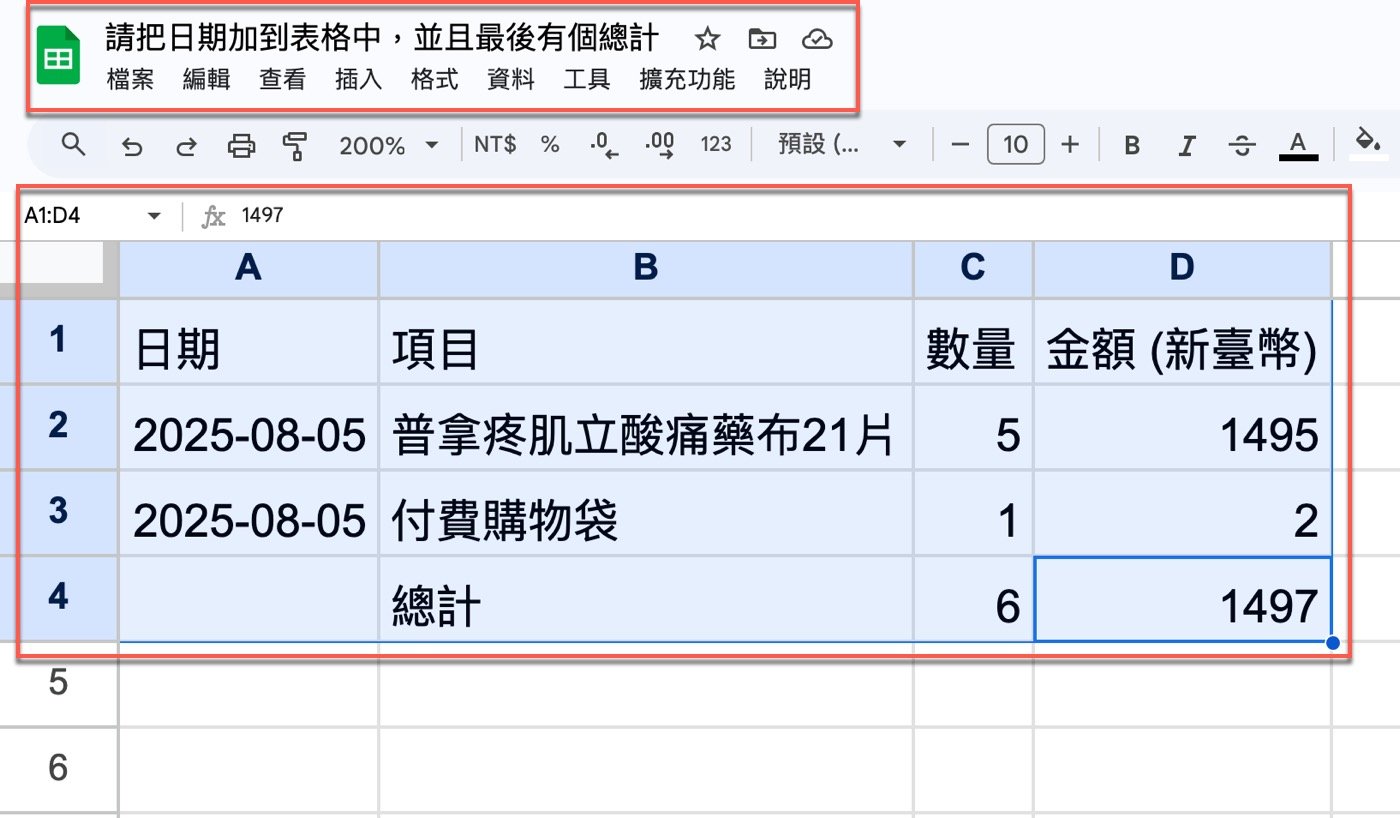
Task: Open the 檔案 menu
Action: [130, 80]
